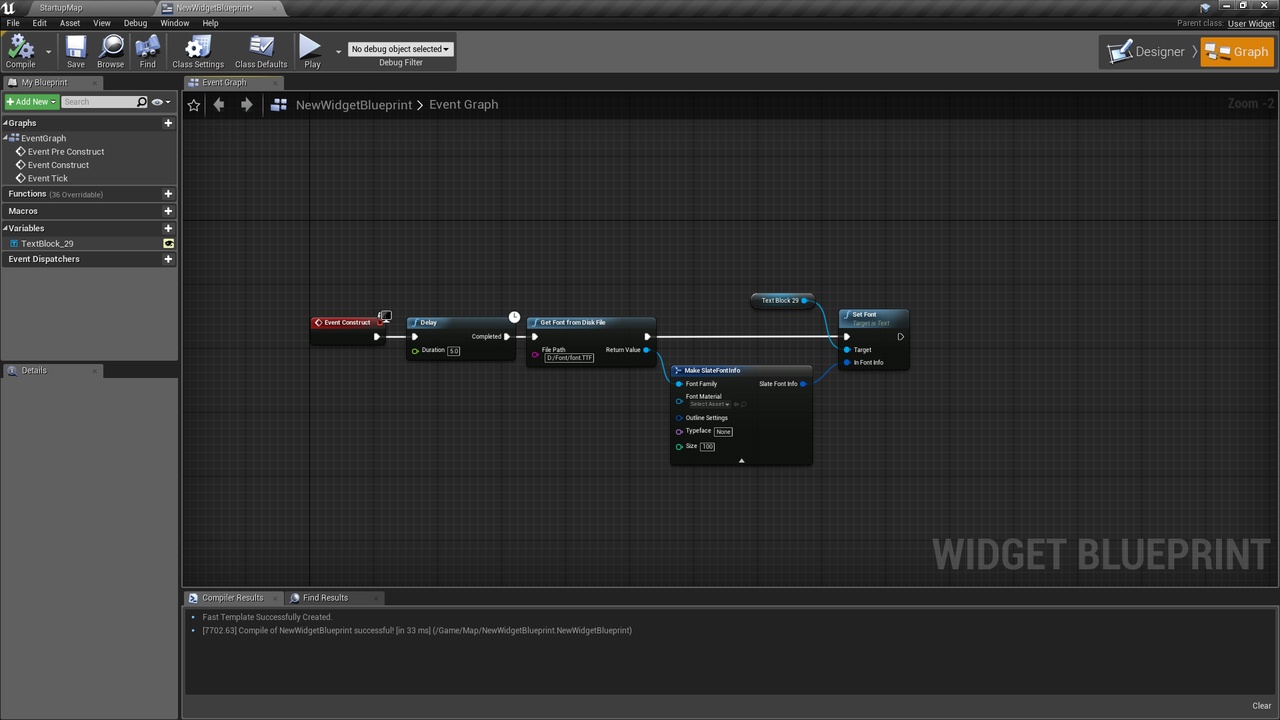Viewport: 1280px width, 720px height.
Task: Edit the font Size 100 field
Action: coord(707,446)
